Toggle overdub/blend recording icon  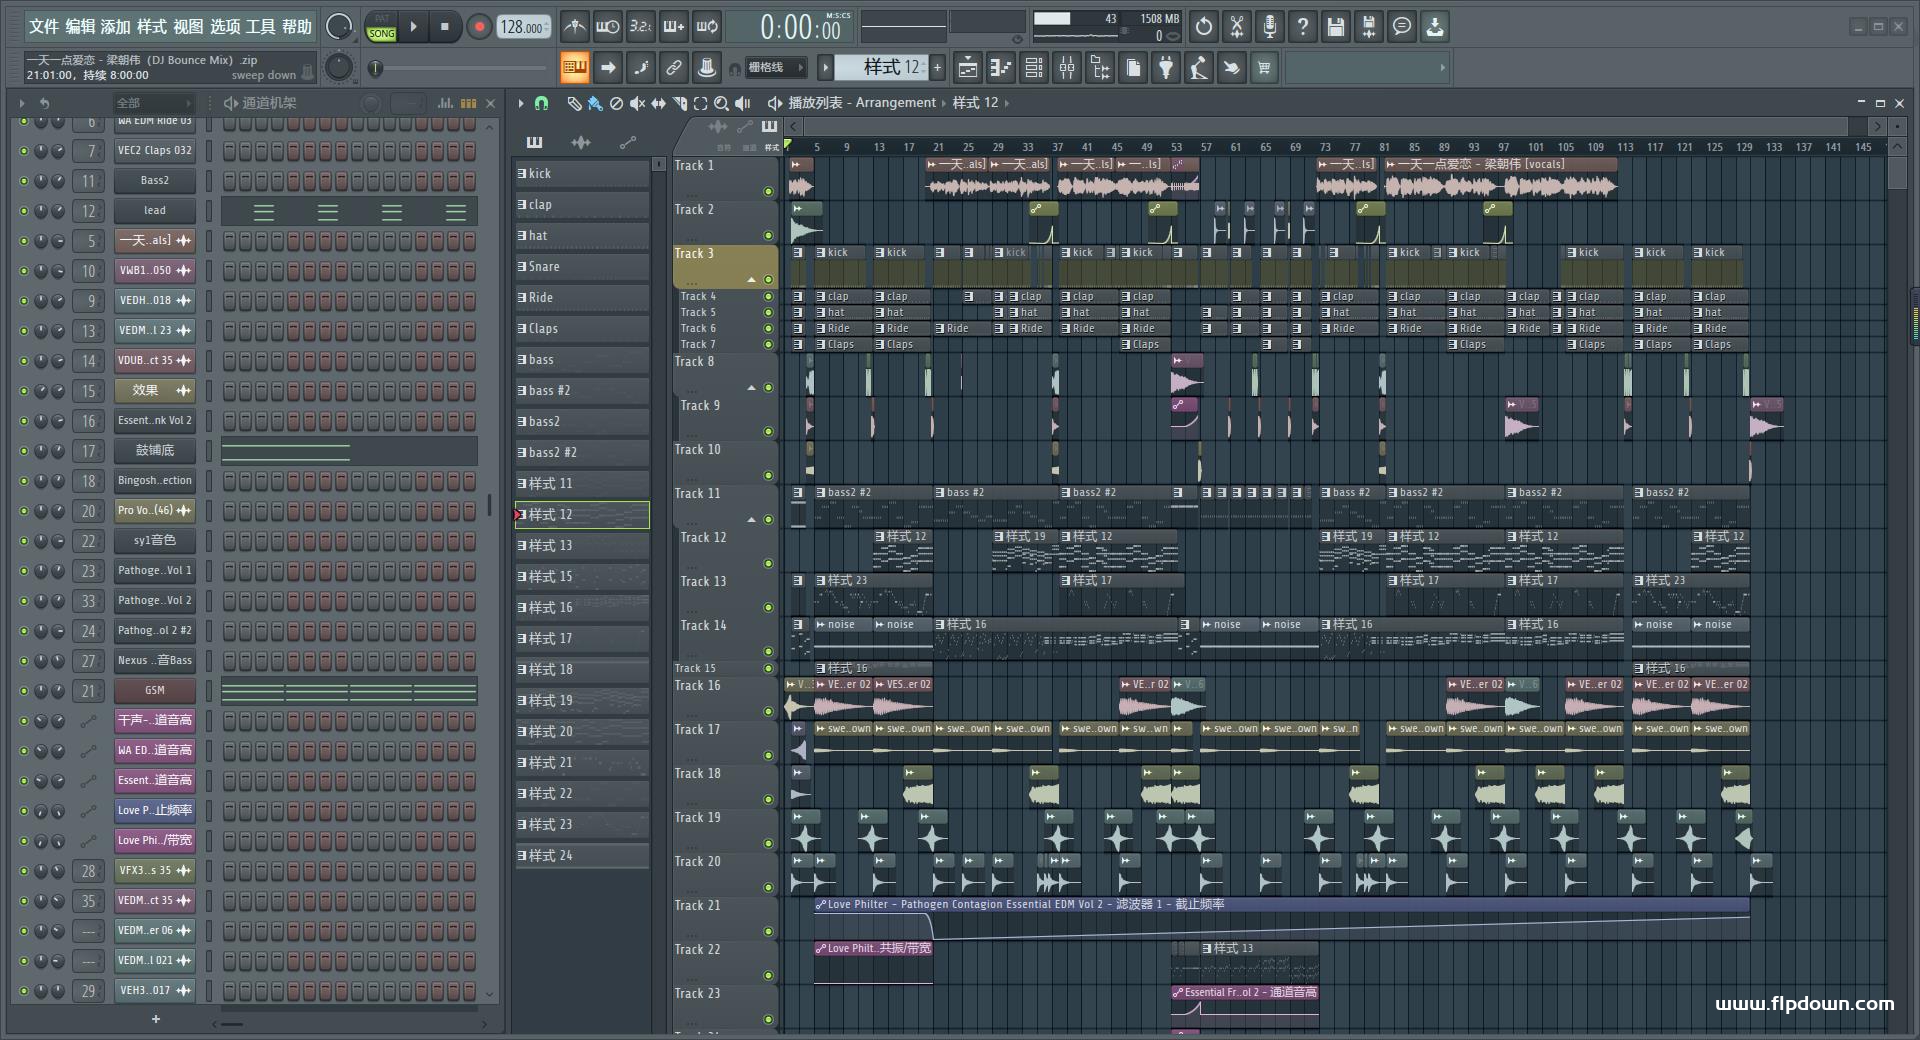point(674,27)
